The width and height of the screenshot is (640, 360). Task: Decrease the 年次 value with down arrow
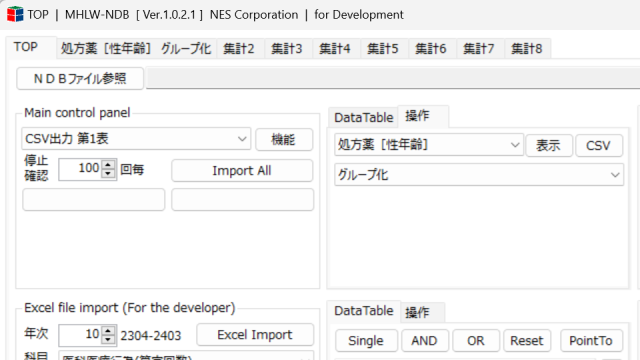[108, 339]
